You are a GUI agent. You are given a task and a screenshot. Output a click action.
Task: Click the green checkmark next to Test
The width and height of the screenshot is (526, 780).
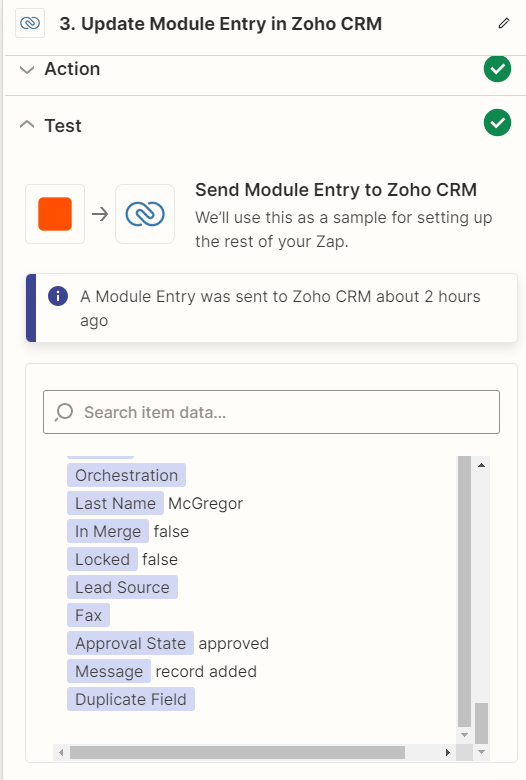point(497,122)
